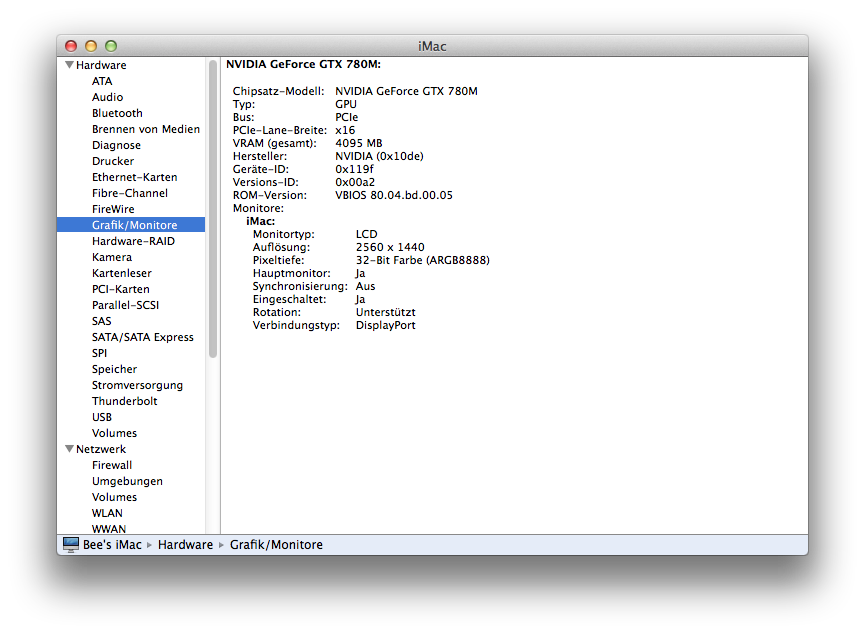Collapse the Netzwerk section triangle
This screenshot has width=865, height=634.
pos(70,449)
